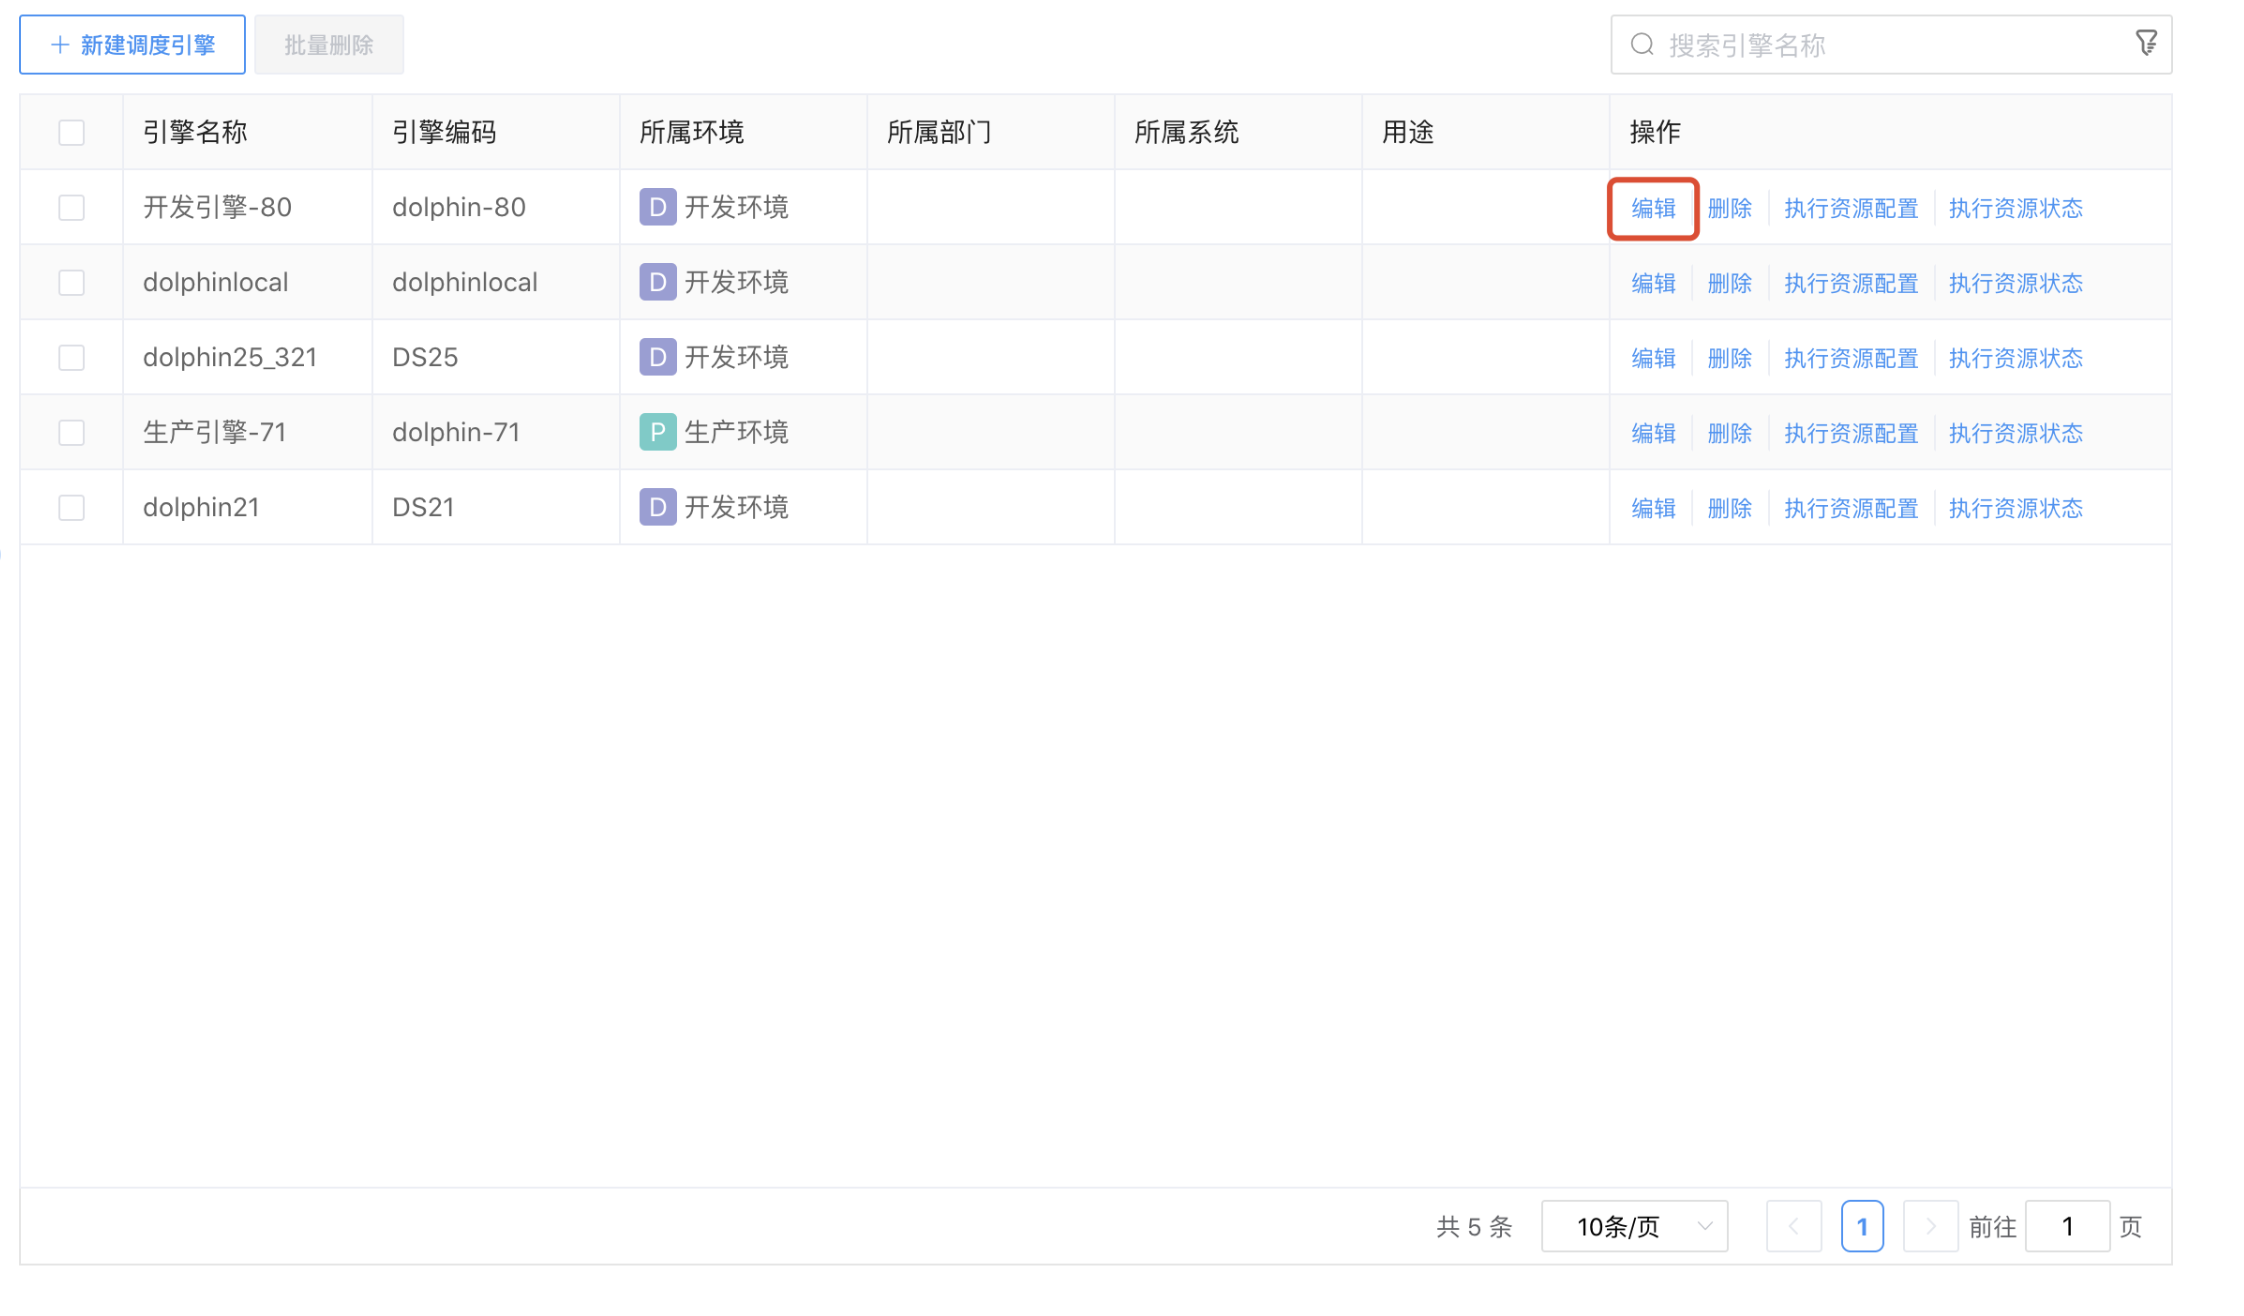Click the previous page arrow icon

point(1794,1226)
